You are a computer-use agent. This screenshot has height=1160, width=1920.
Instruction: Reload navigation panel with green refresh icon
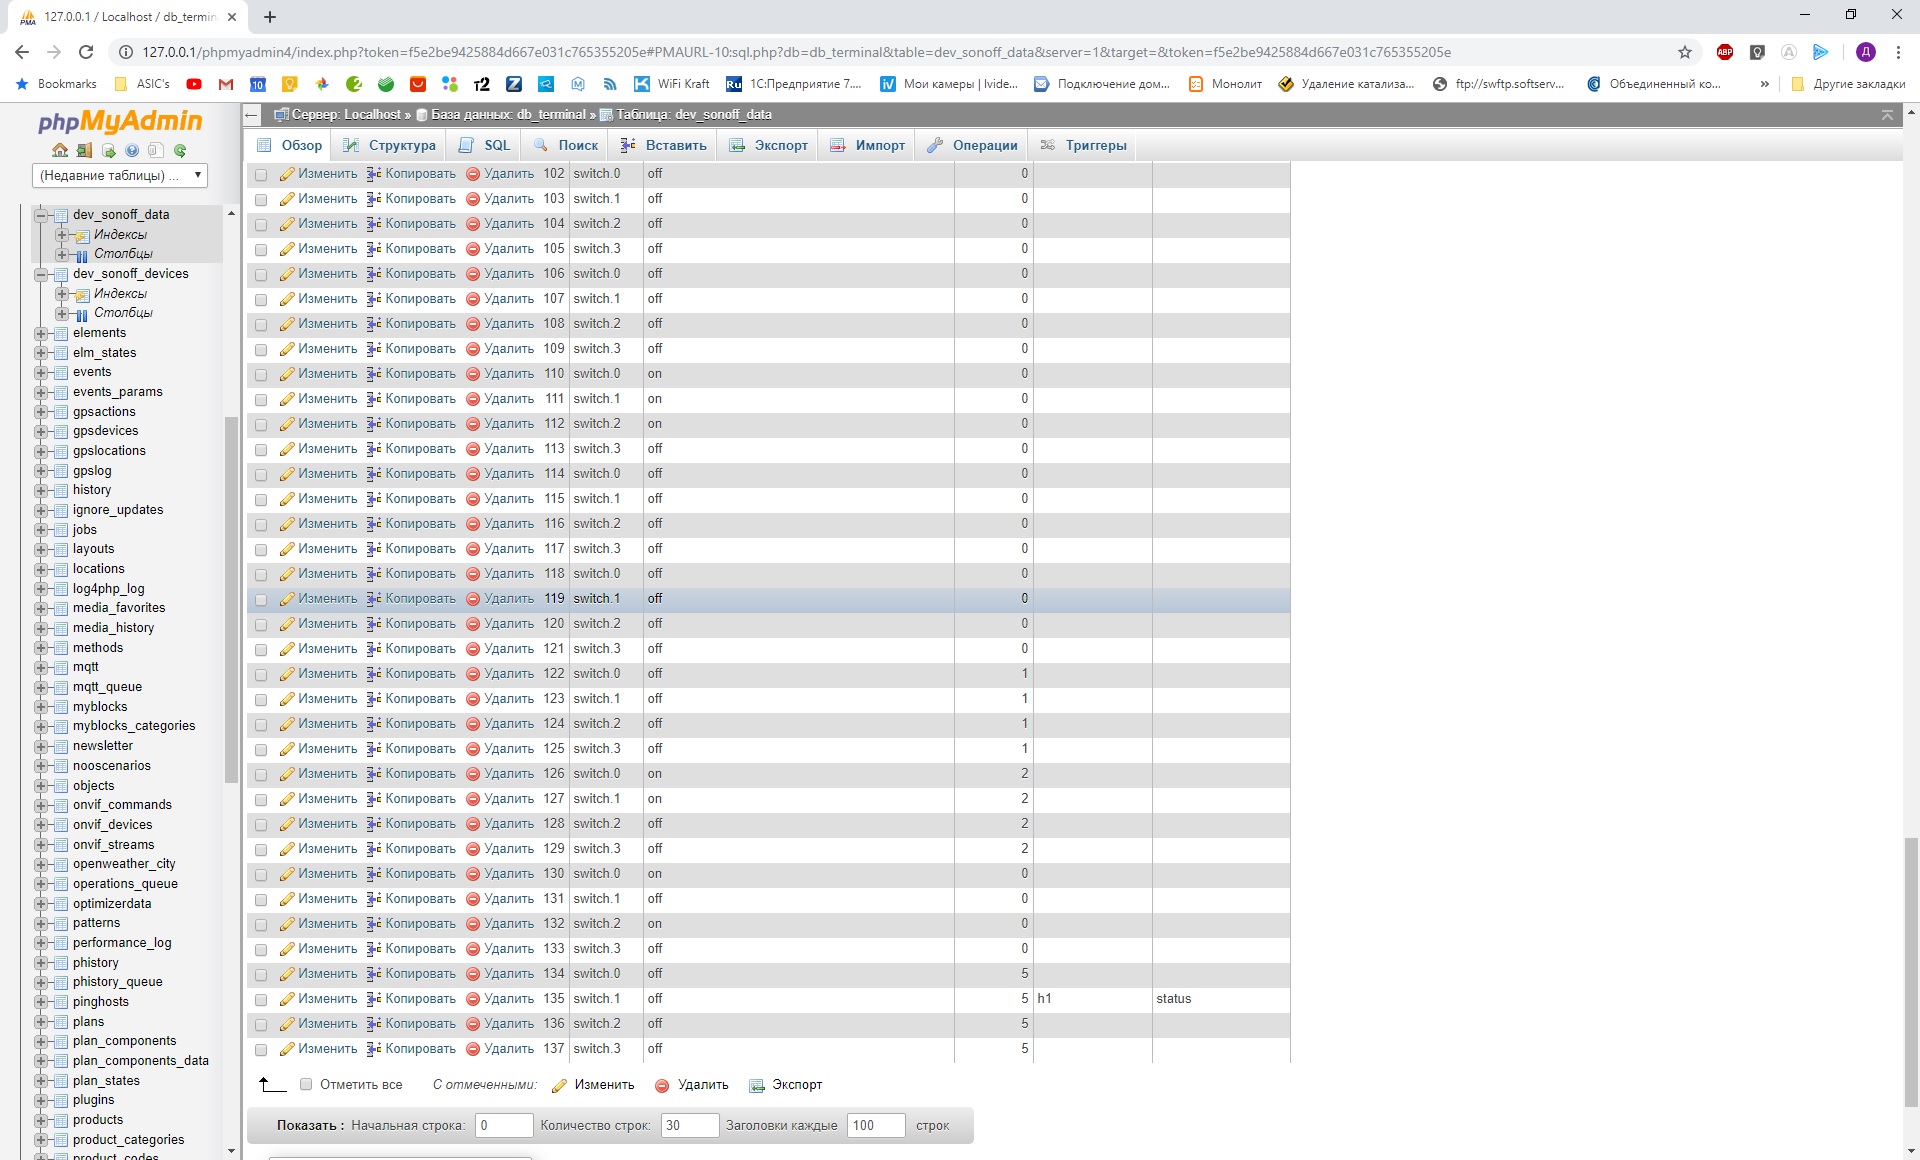pyautogui.click(x=180, y=151)
